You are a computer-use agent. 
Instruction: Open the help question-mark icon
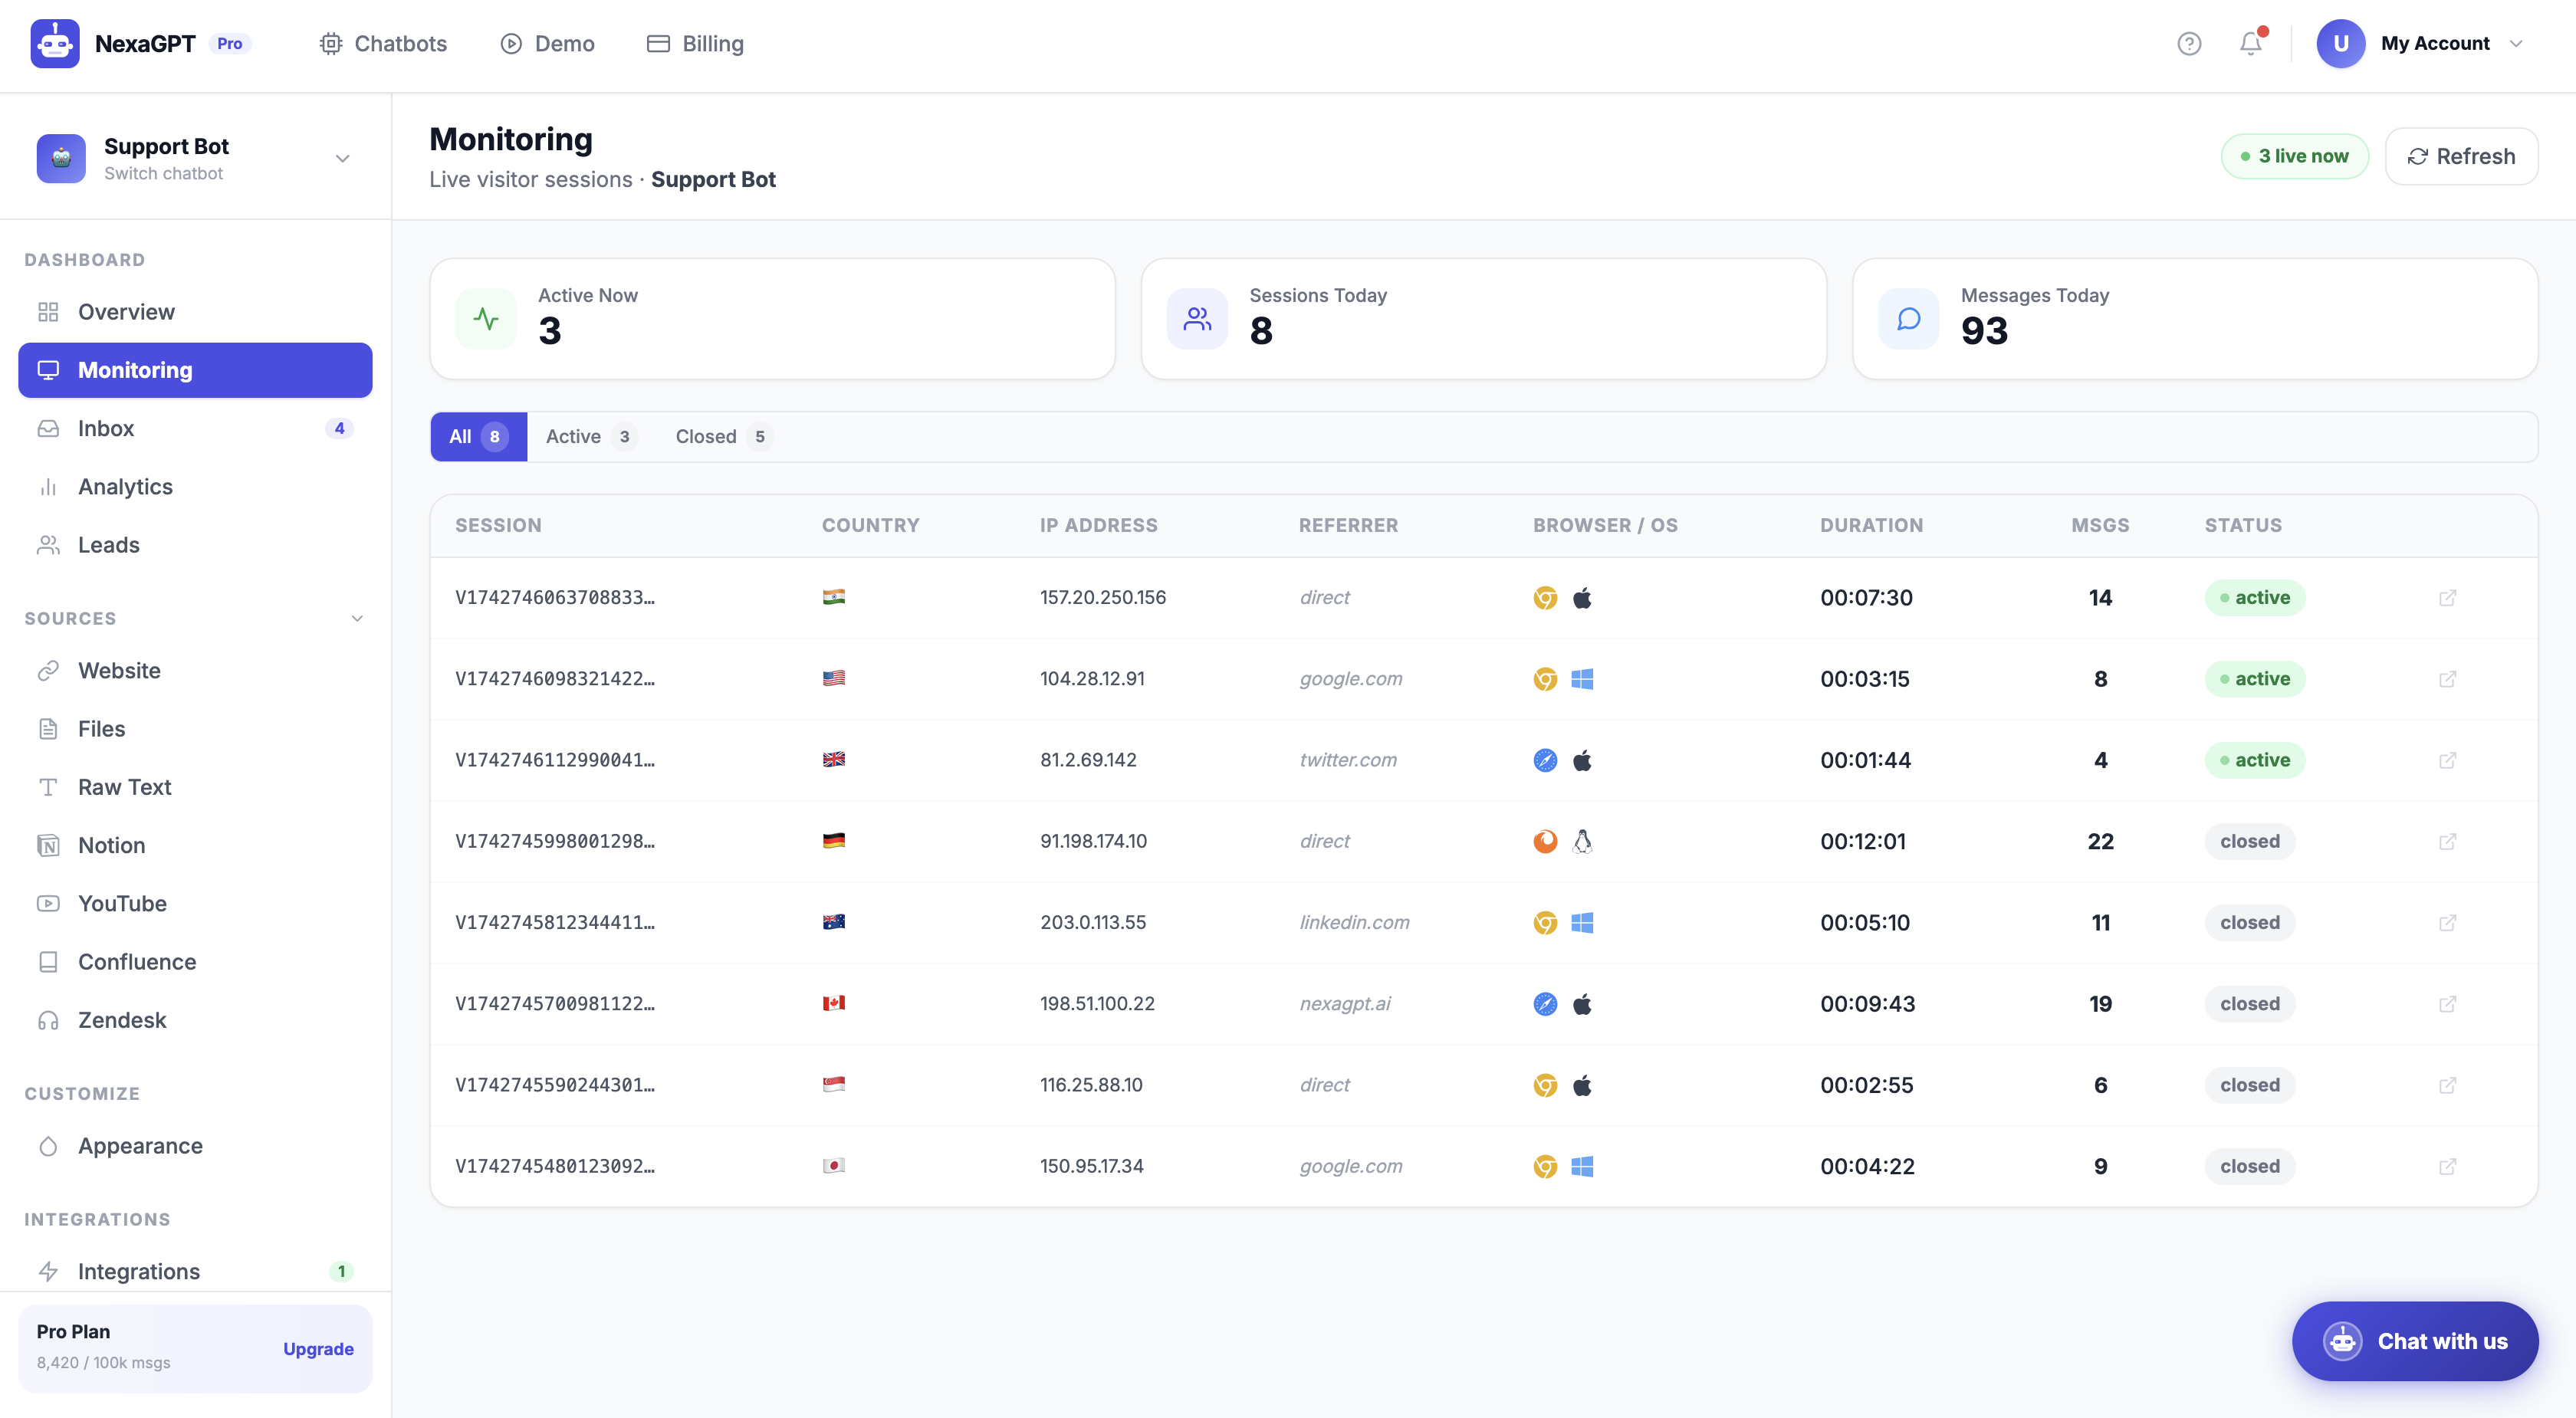click(2189, 44)
